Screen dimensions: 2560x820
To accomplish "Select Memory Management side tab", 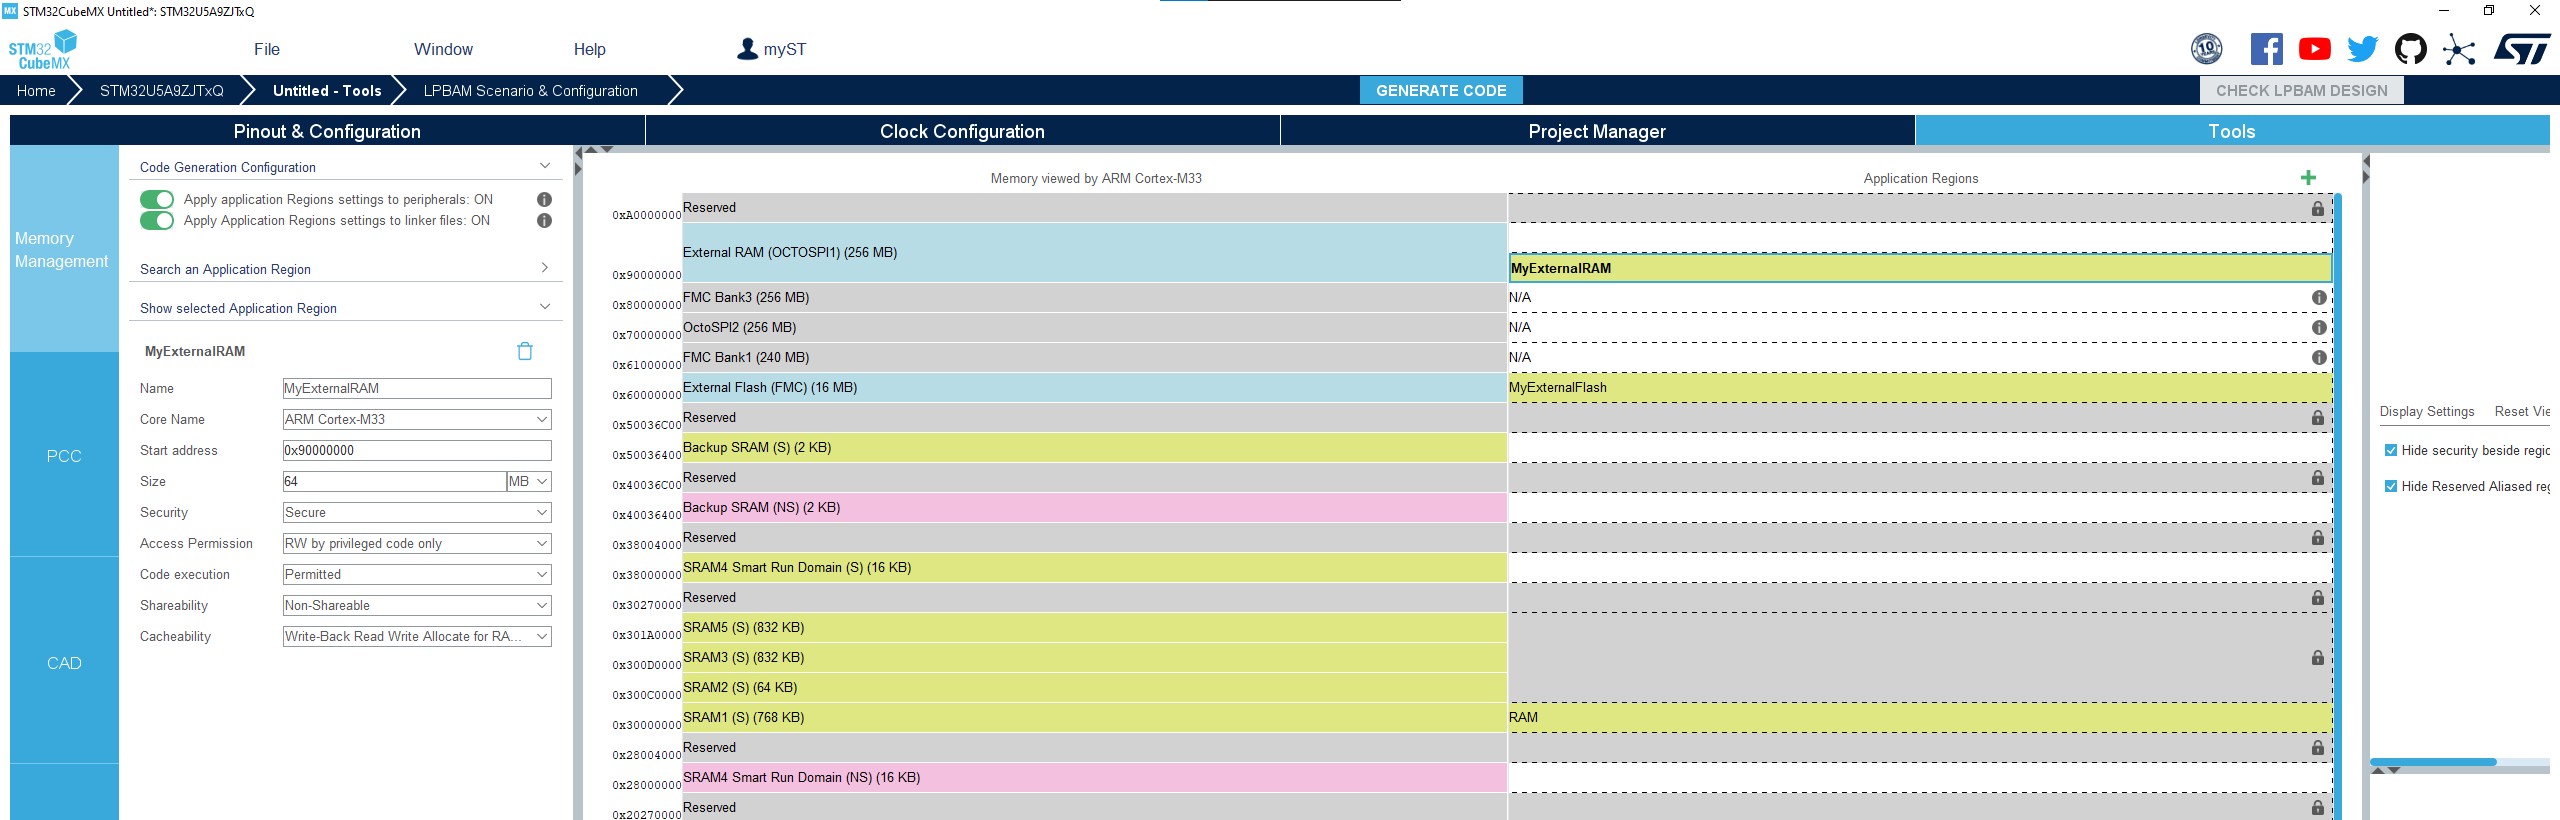I will tap(64, 249).
